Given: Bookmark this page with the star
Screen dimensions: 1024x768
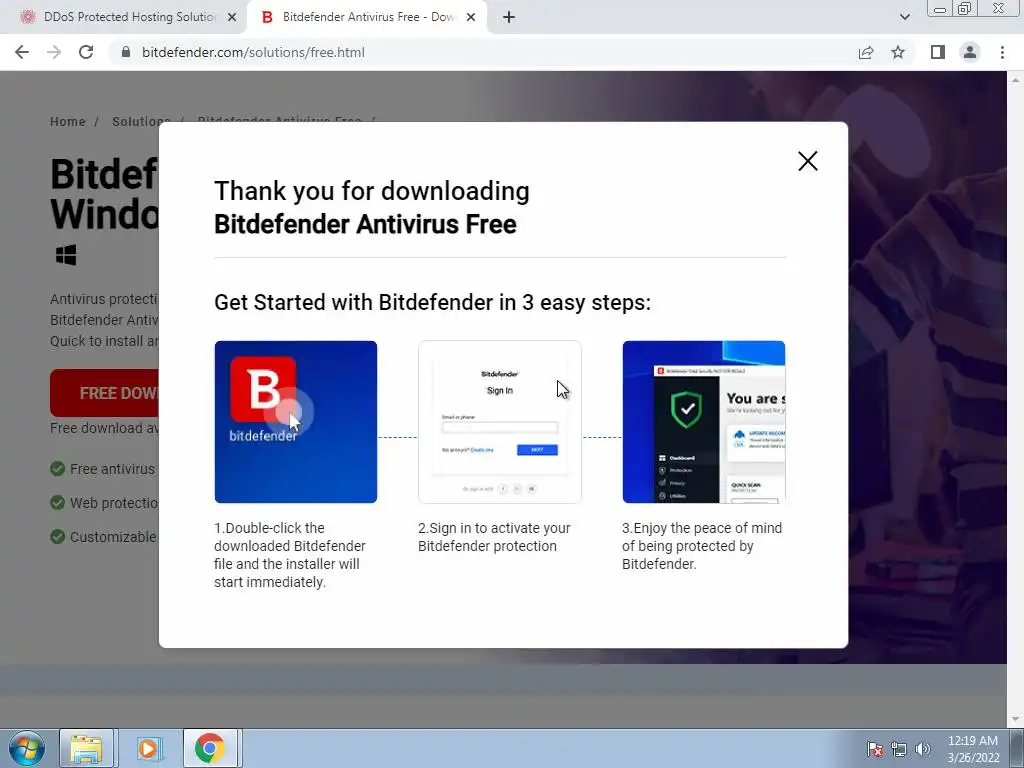Looking at the screenshot, I should pos(898,52).
